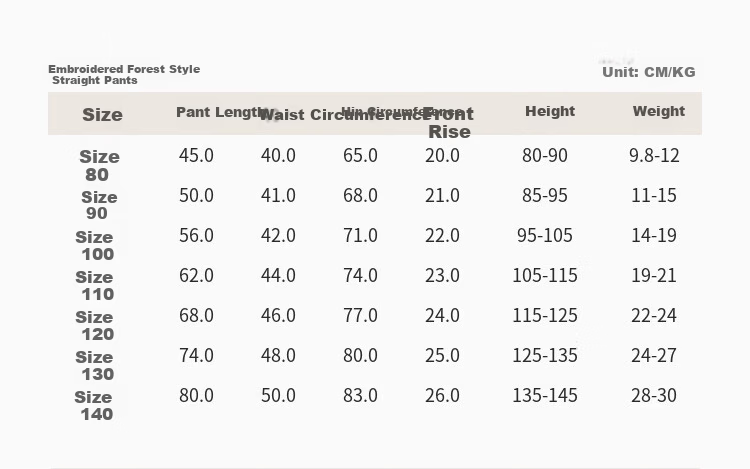Select the Size 80 row label
The image size is (750, 469).
[99, 165]
